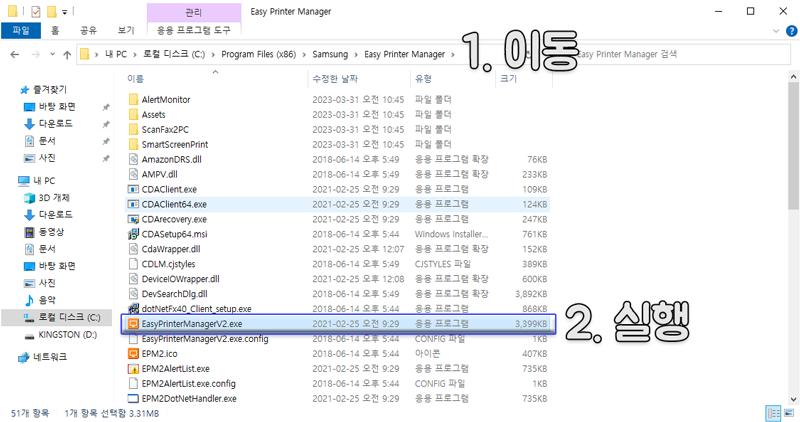Select the 관리 contextual tab
The image size is (800, 422).
click(193, 12)
